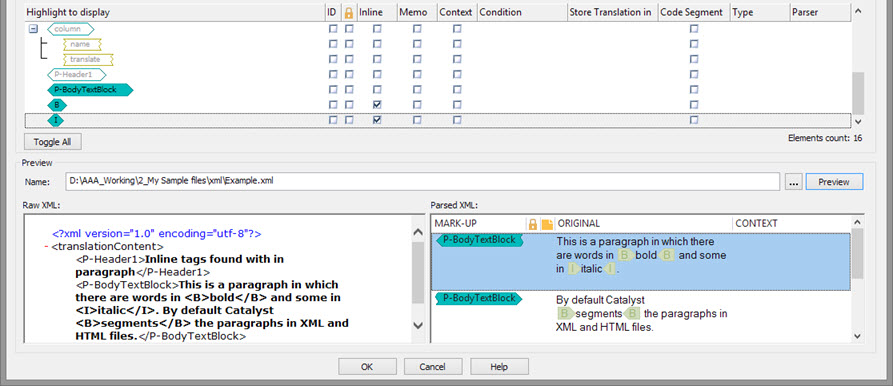893x386 pixels.
Task: Collapse the column element node
Action: (x=33, y=28)
